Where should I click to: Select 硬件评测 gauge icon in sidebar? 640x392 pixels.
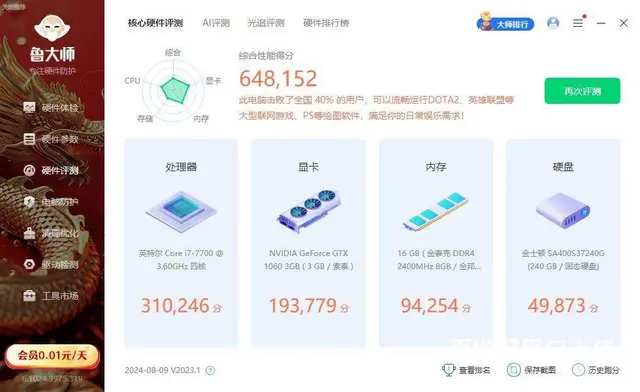pyautogui.click(x=29, y=170)
